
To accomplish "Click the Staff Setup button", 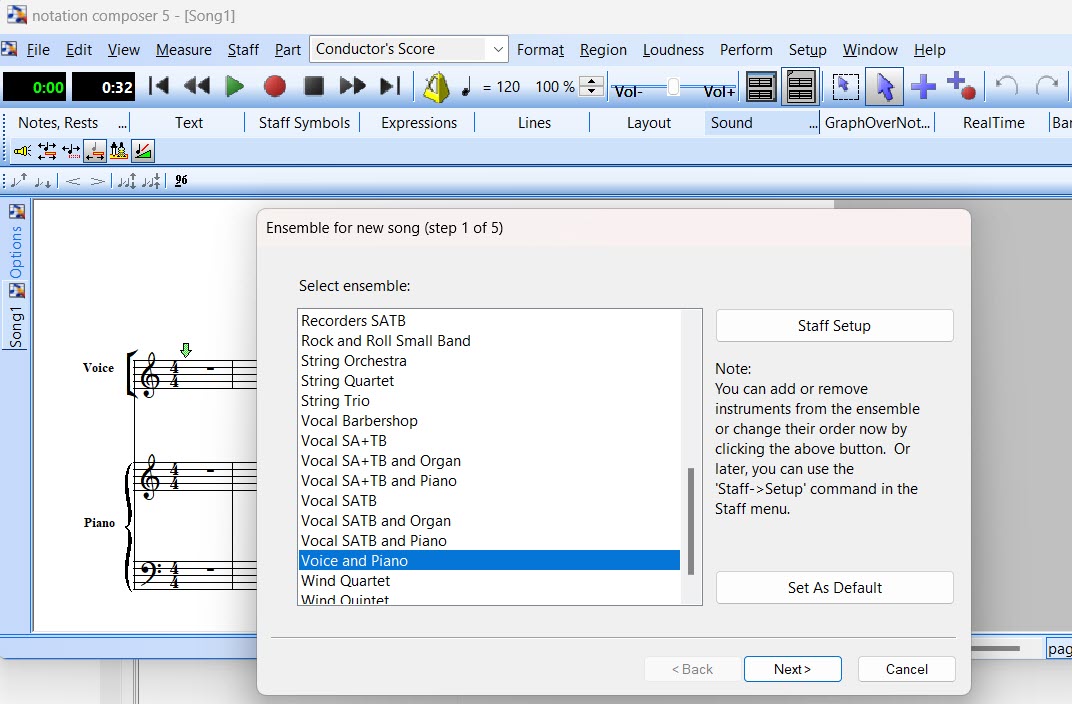I will pos(834,326).
